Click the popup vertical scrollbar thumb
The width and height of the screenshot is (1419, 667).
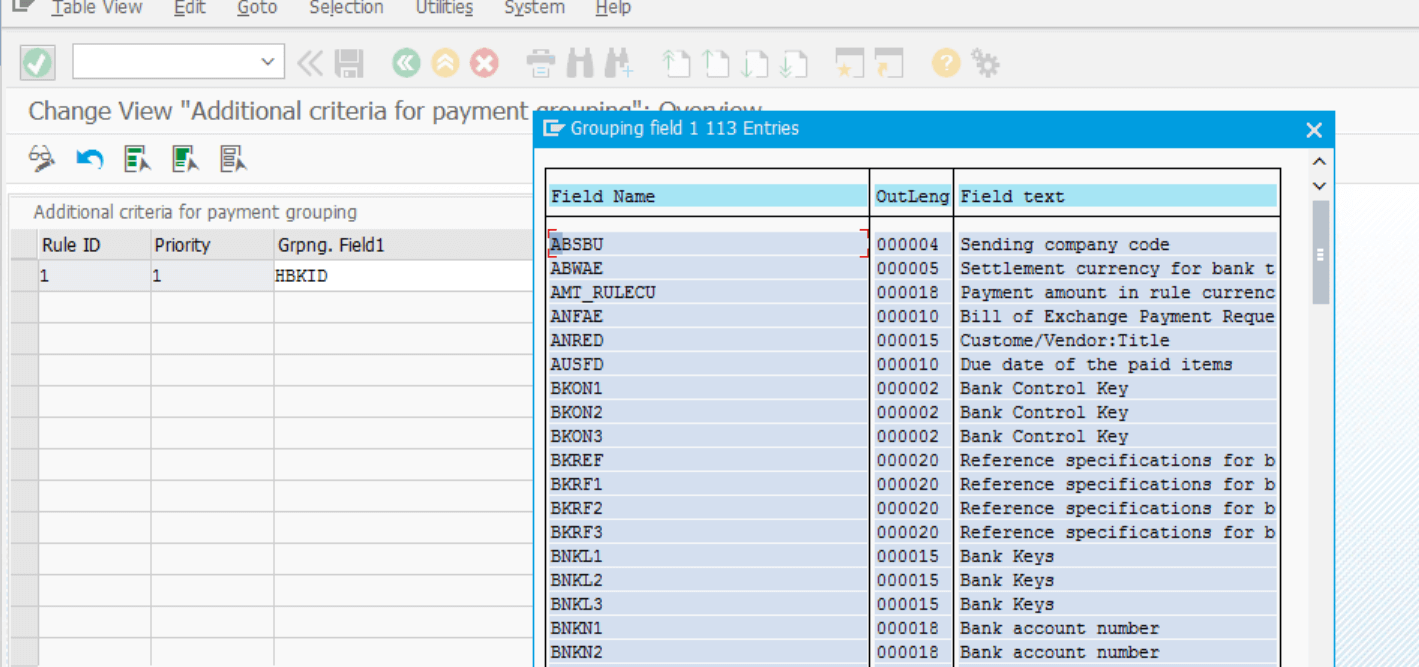point(1320,252)
